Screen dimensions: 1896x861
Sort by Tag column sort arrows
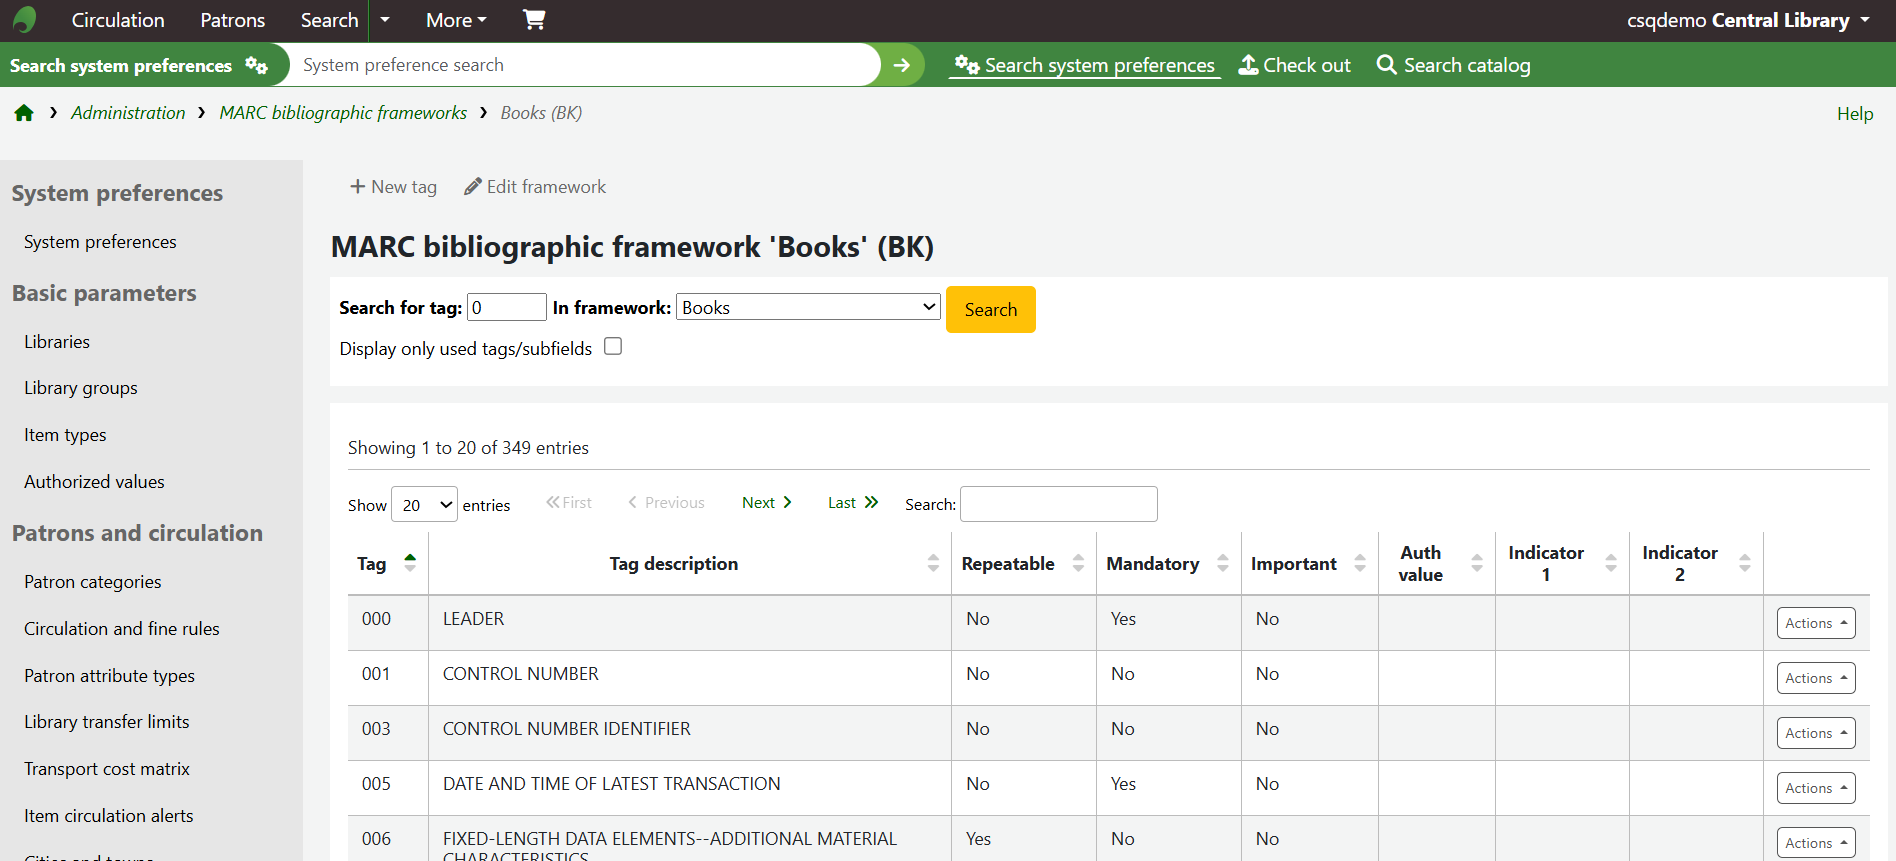pyautogui.click(x=410, y=563)
